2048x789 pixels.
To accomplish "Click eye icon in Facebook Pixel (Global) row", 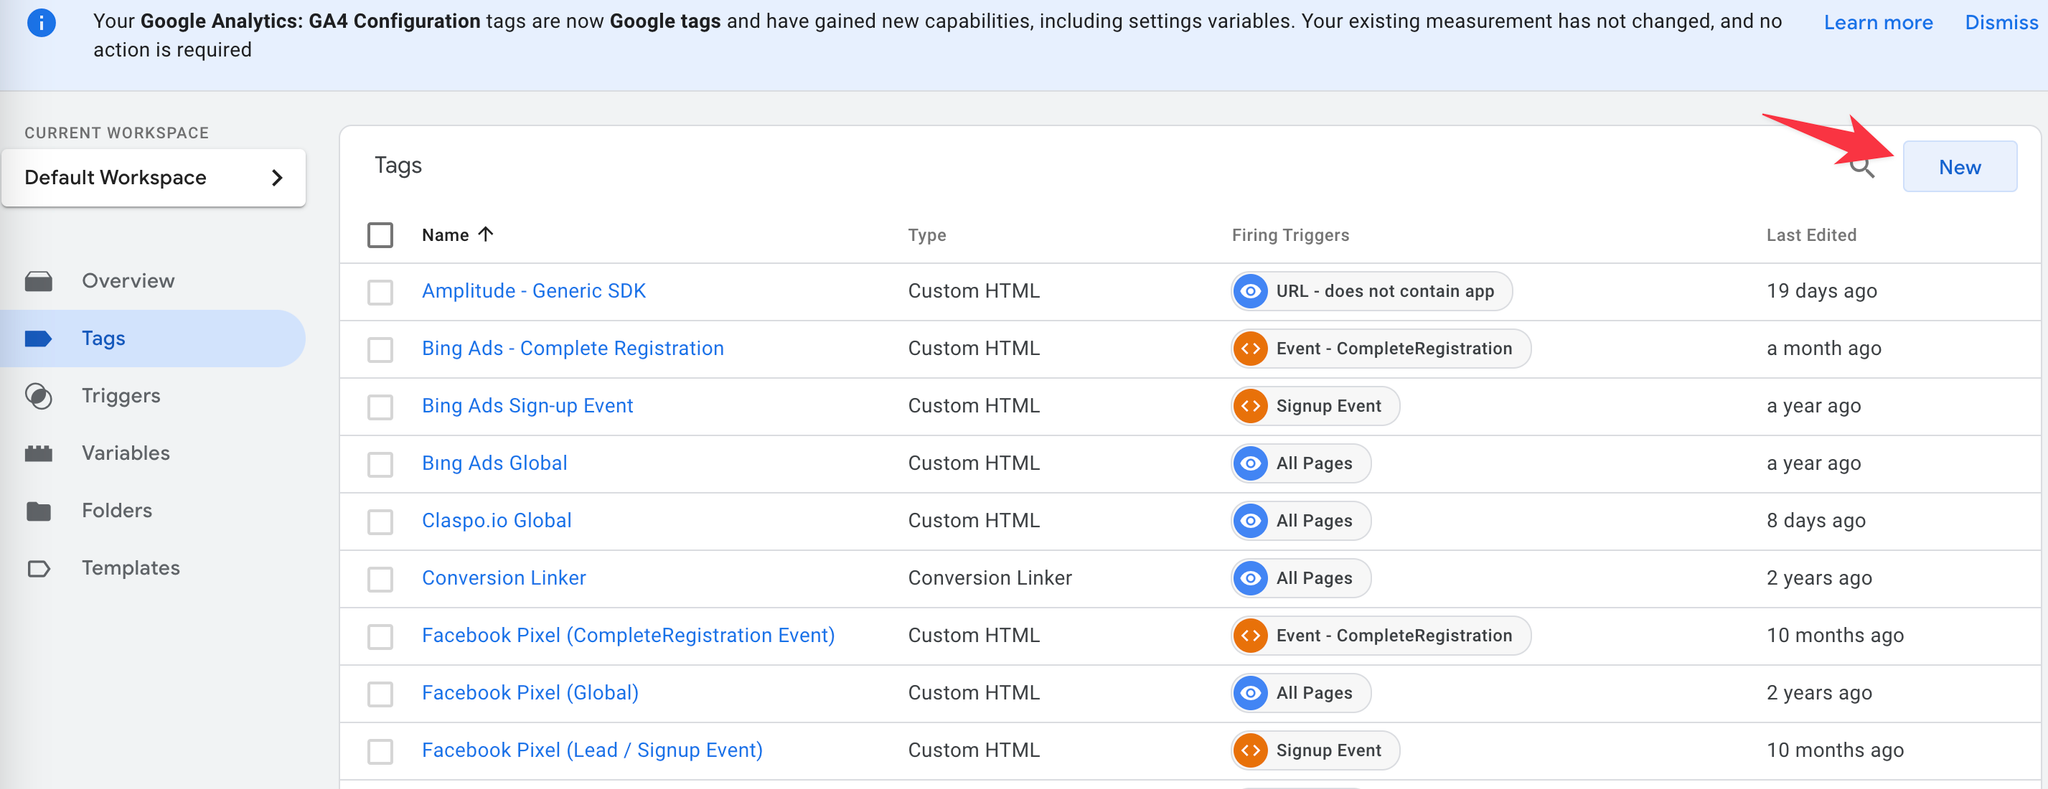I will (x=1250, y=693).
